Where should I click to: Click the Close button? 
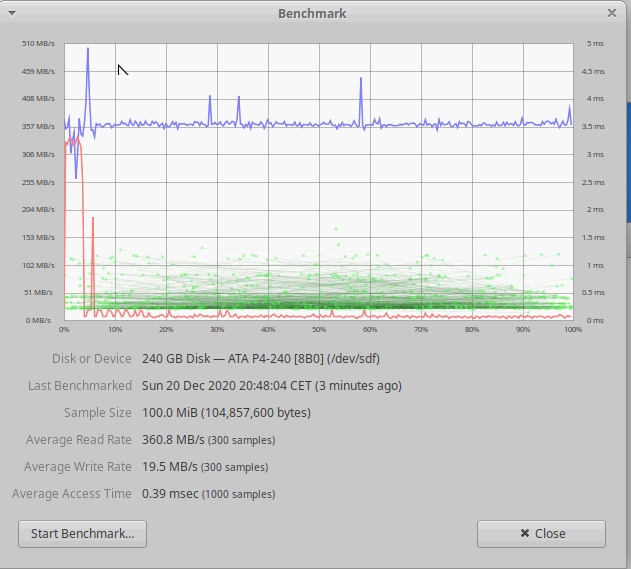[541, 534]
